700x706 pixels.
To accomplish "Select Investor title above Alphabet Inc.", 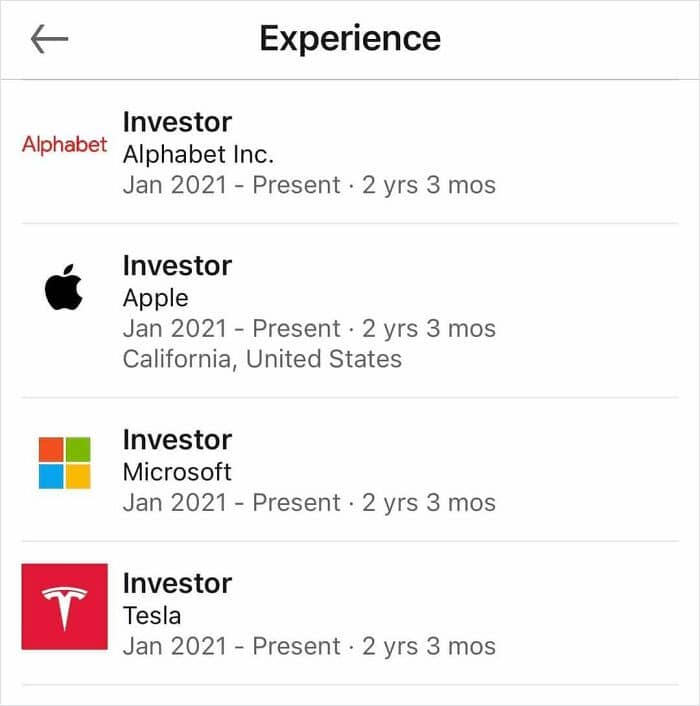I will pos(177,122).
